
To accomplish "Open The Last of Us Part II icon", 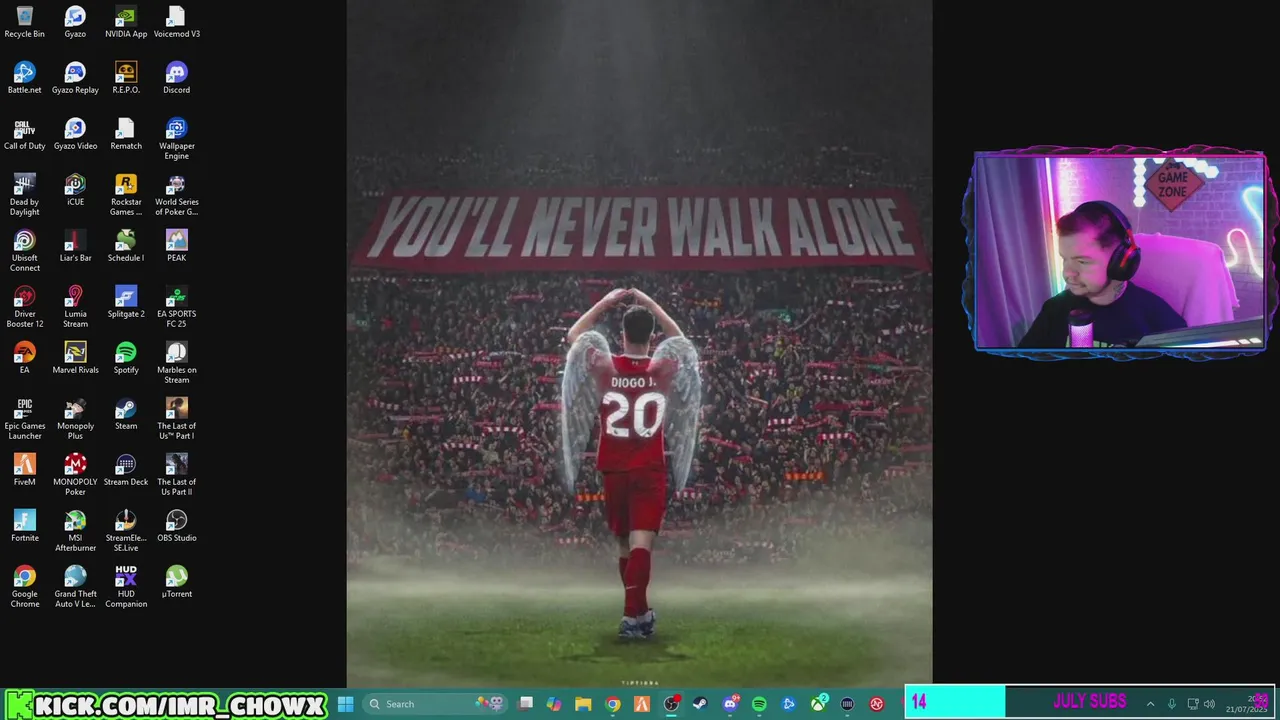I will pos(176,475).
